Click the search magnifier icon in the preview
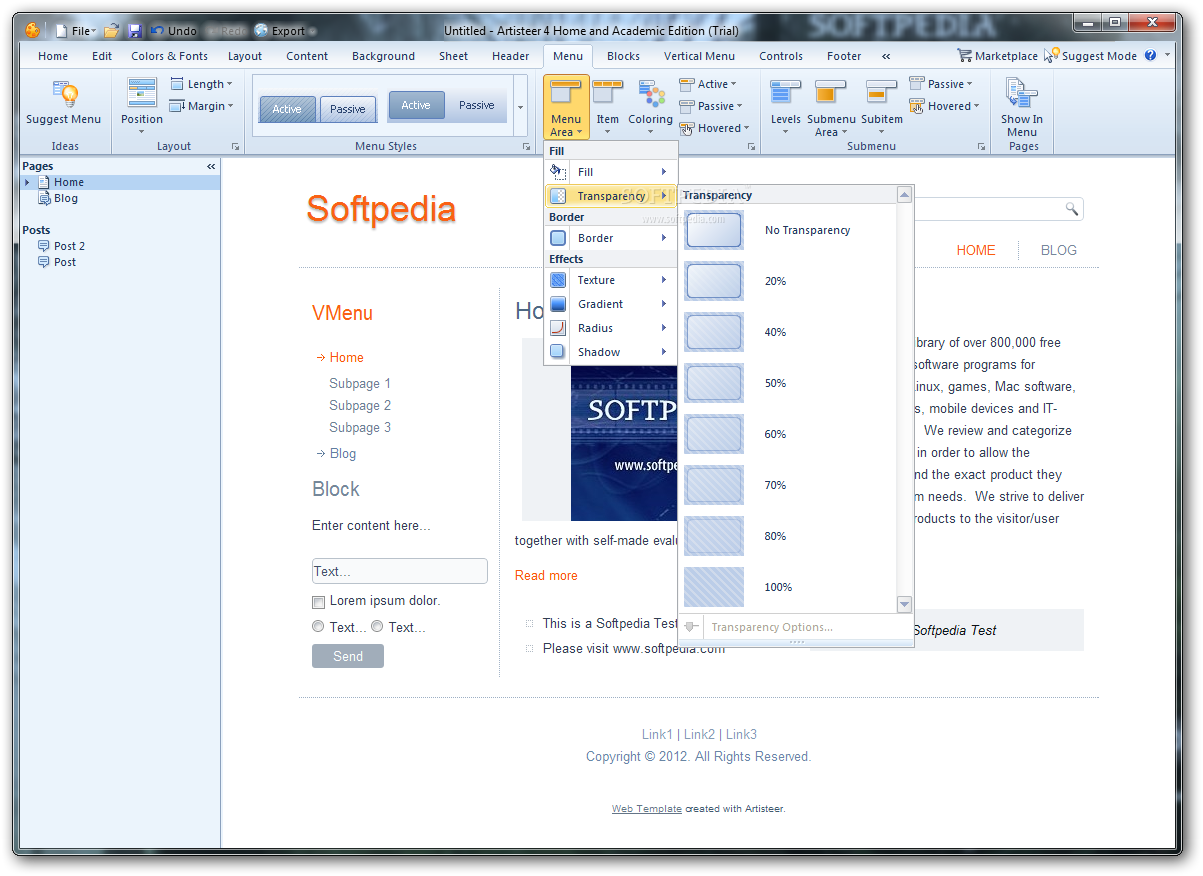The height and width of the screenshot is (876, 1203). click(1072, 209)
